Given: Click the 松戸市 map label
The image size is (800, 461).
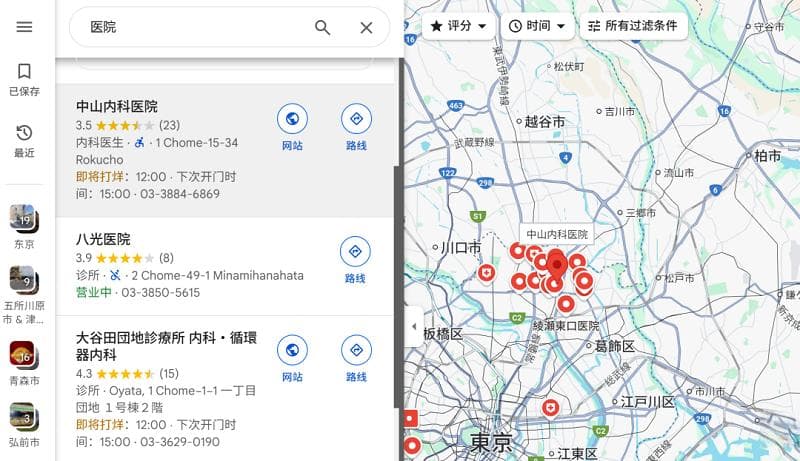Looking at the screenshot, I should 679,278.
